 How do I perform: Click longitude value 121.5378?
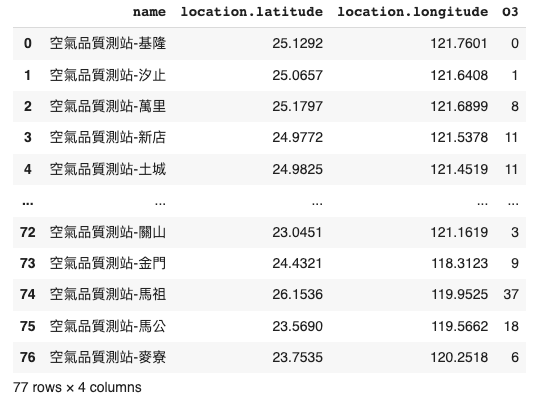click(459, 138)
